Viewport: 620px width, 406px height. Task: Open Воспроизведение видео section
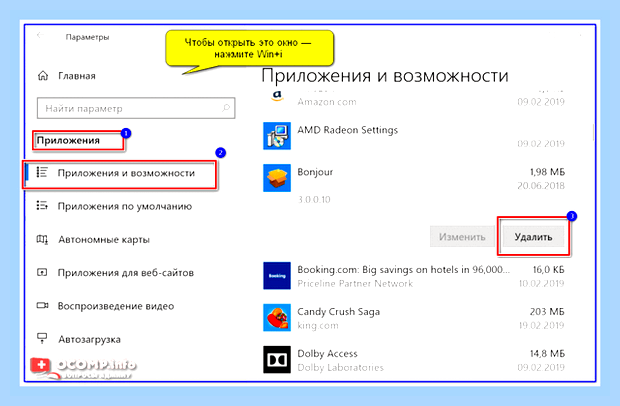(x=116, y=306)
